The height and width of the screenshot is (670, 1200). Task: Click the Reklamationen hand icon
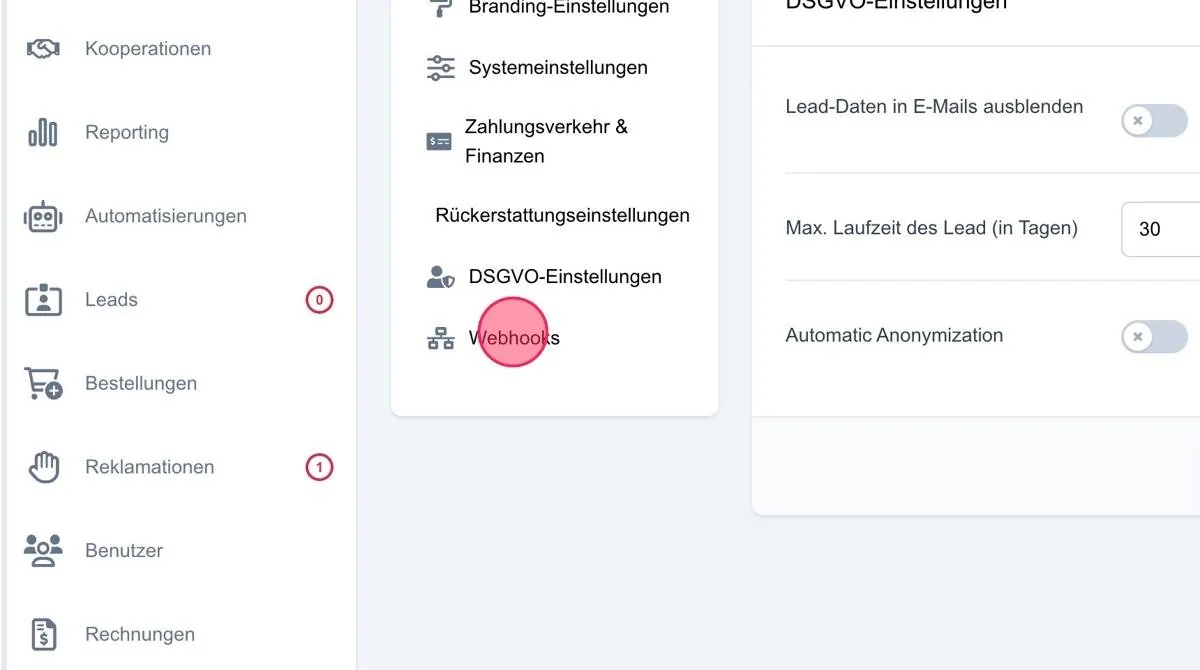click(x=43, y=467)
